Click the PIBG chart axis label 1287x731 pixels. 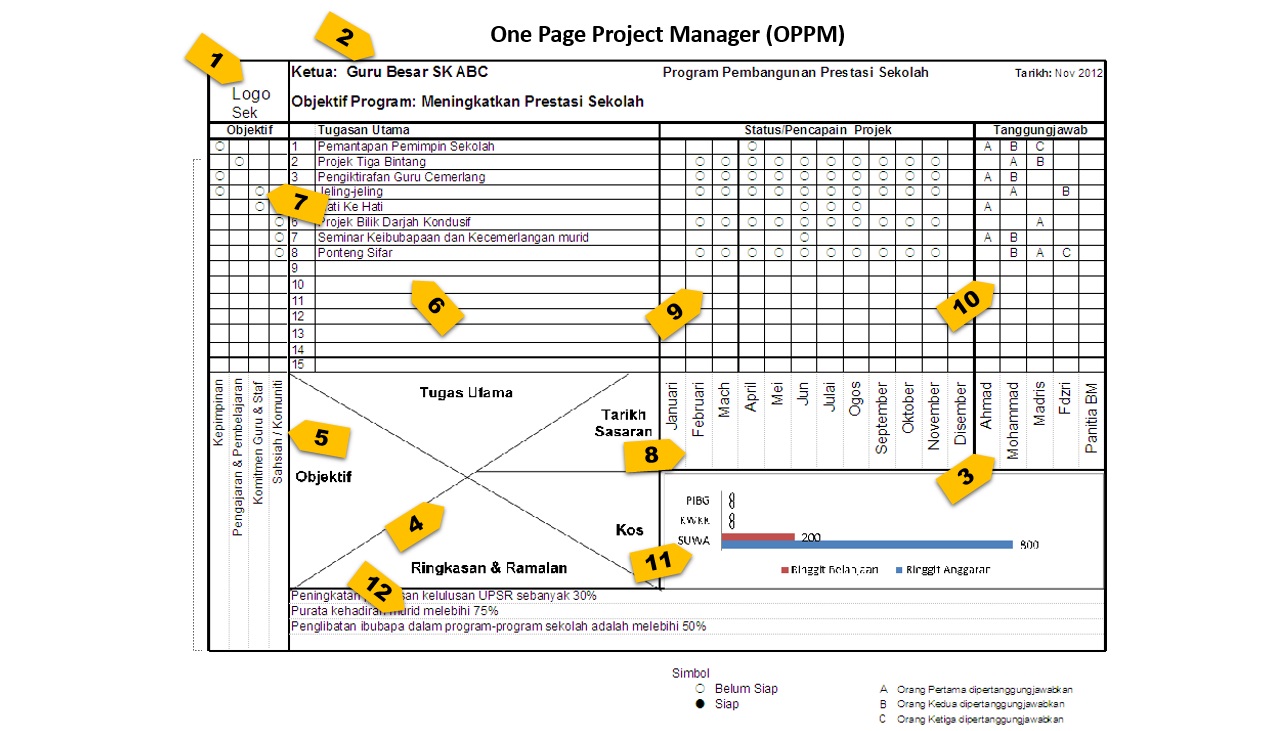(698, 499)
